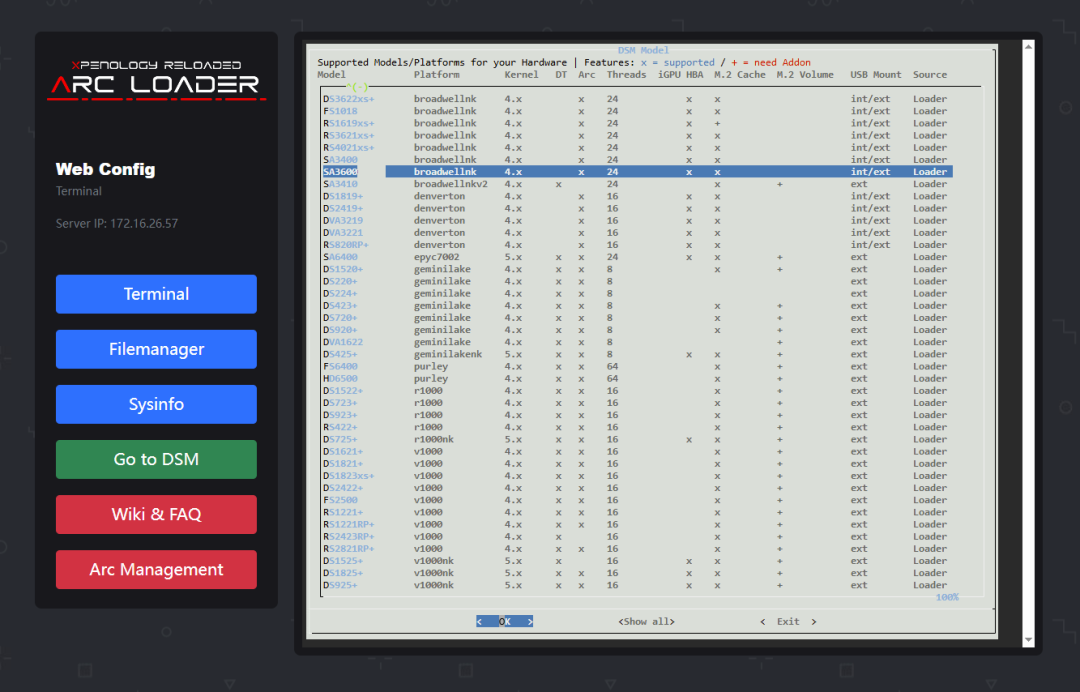The image size is (1080, 692).
Task: Click the Server IP 172.16.26.57 text
Action: pos(117,223)
